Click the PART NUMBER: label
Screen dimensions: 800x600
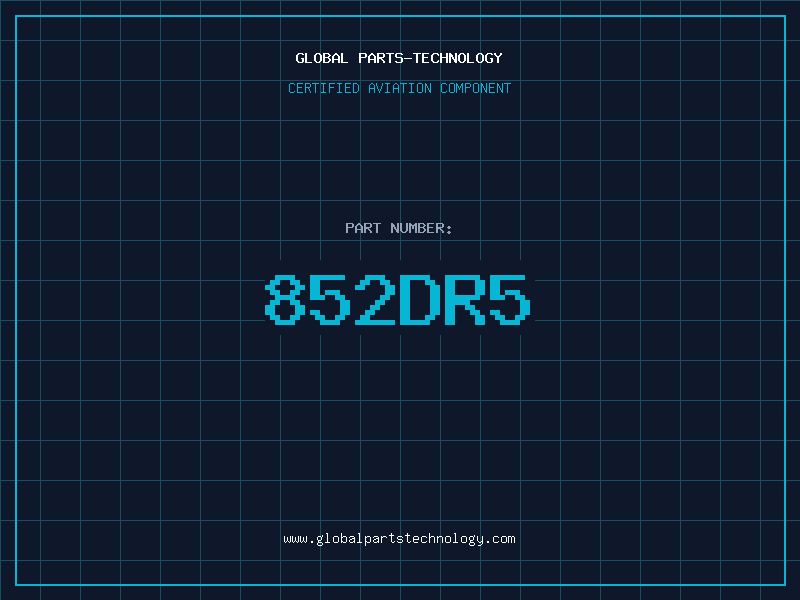tap(398, 228)
